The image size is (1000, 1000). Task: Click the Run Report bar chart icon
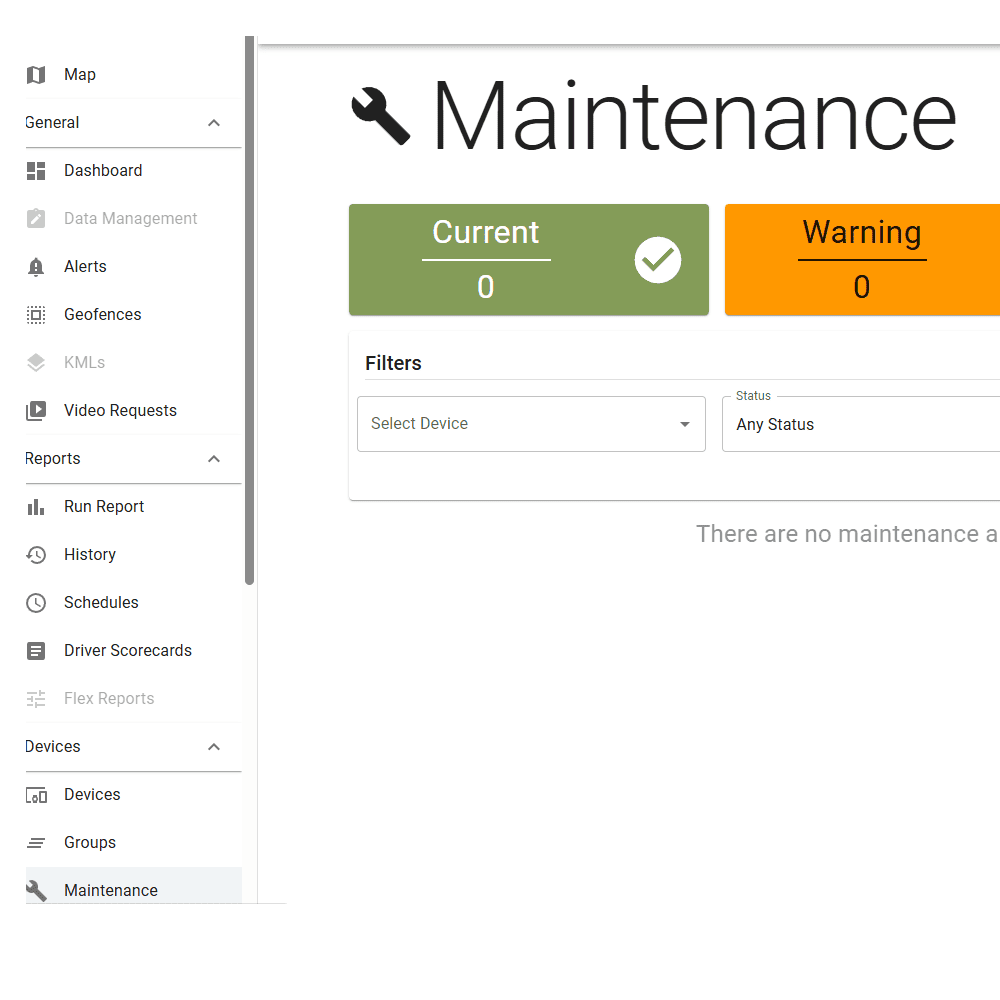pyautogui.click(x=36, y=507)
